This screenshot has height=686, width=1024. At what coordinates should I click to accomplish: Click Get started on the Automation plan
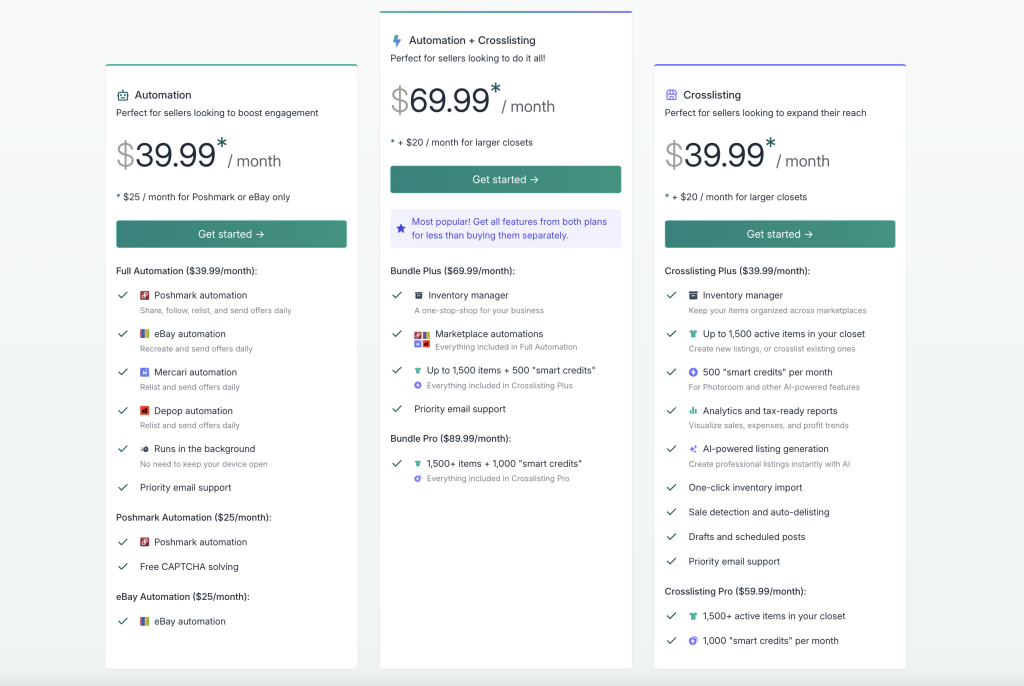231,234
